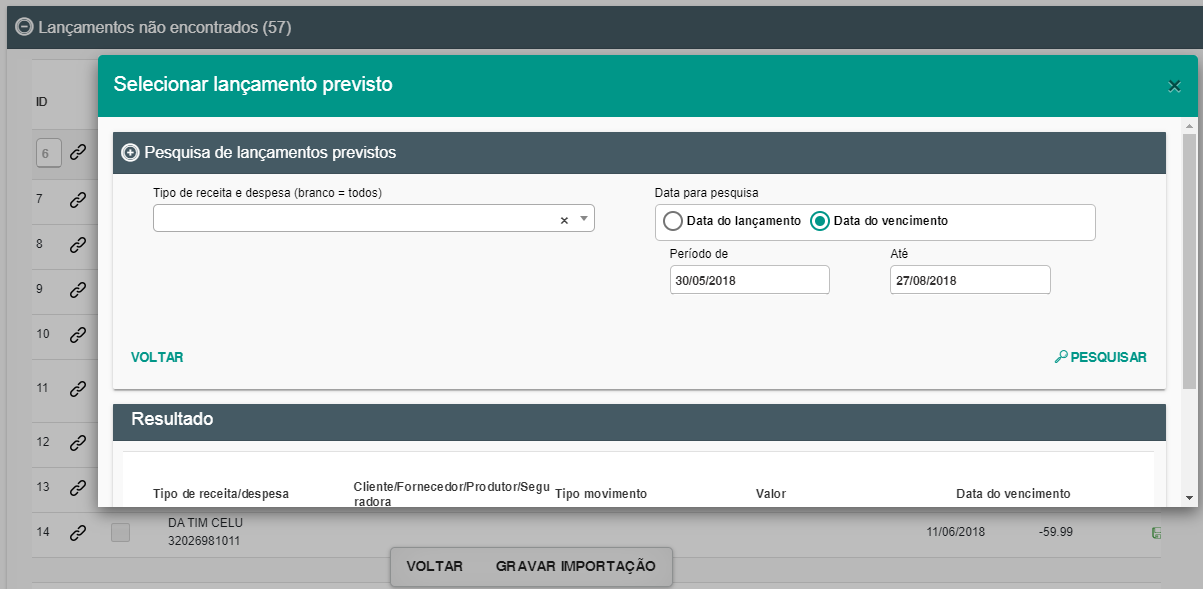Click link icon for row 10
Image resolution: width=1203 pixels, height=589 pixels.
tap(77, 335)
